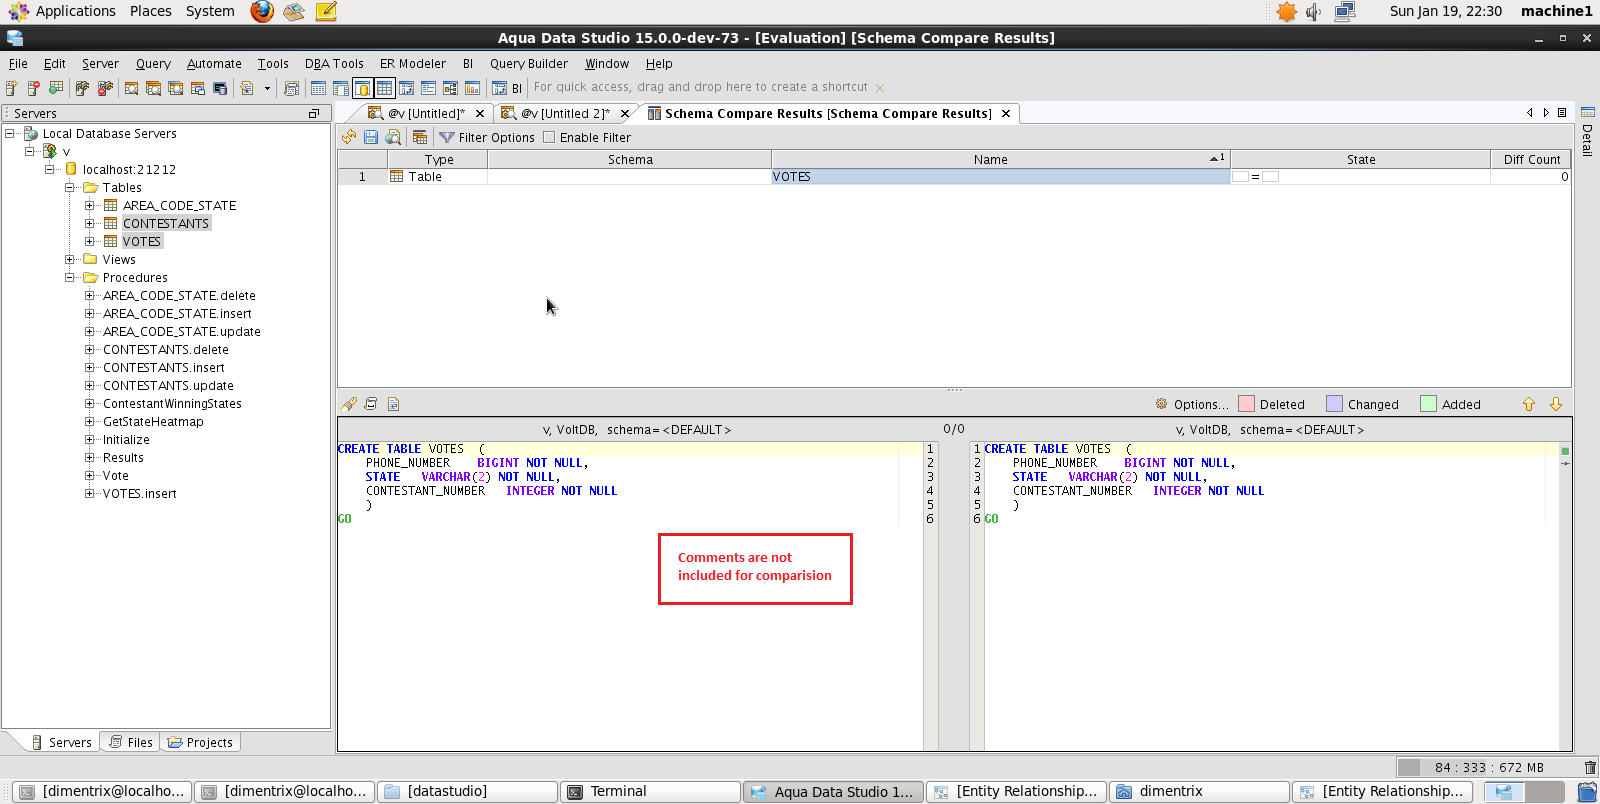Collapse the Procedures folder
The height and width of the screenshot is (804, 1600).
(70, 277)
